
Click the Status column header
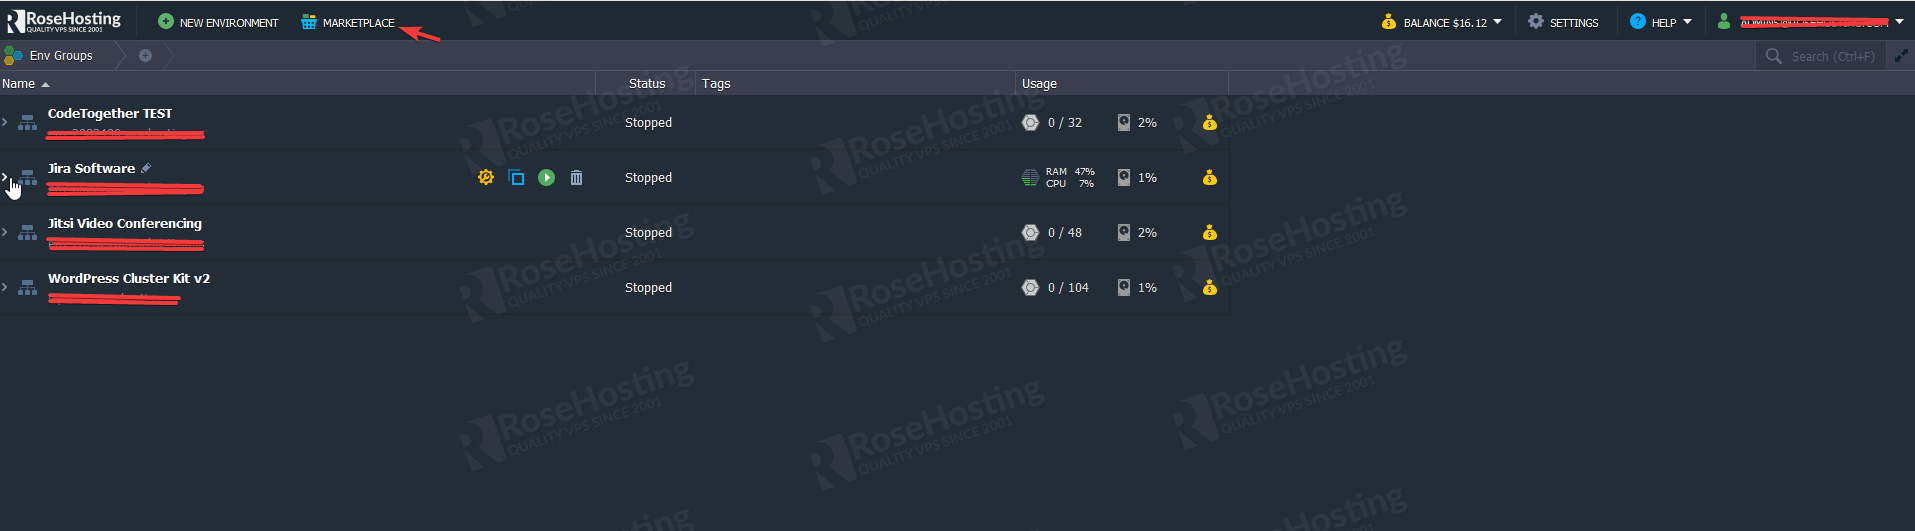(x=647, y=84)
